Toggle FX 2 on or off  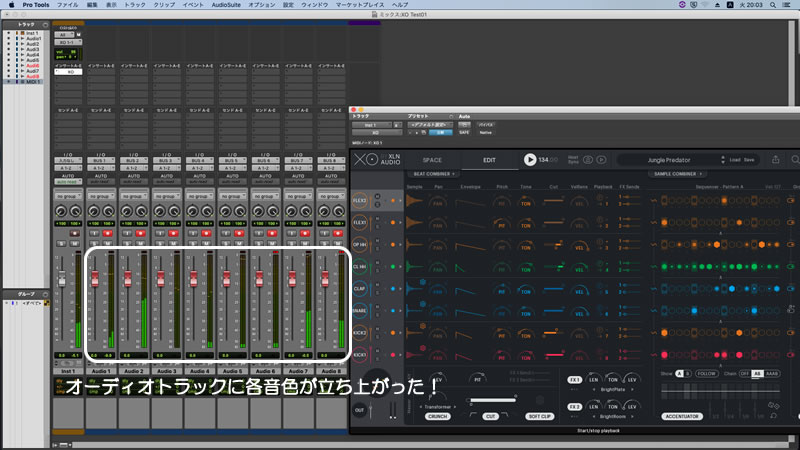point(574,407)
